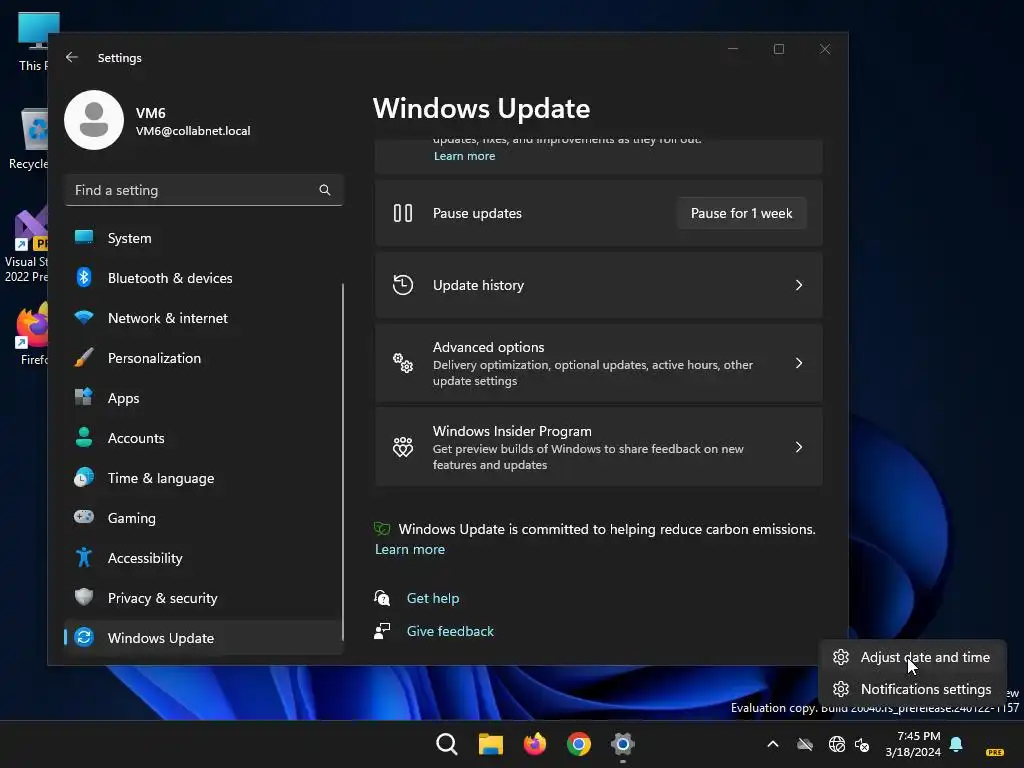The width and height of the screenshot is (1024, 768).
Task: Open Network & internet category
Action: pos(203,318)
